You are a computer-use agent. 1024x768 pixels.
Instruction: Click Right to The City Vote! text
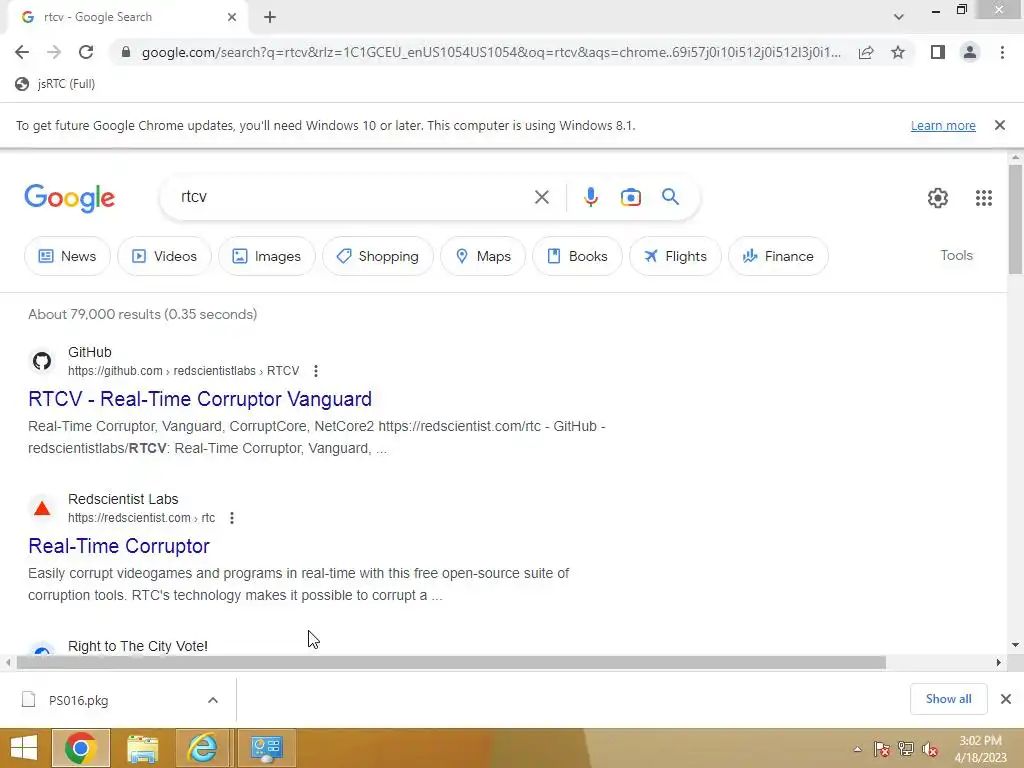tap(138, 646)
